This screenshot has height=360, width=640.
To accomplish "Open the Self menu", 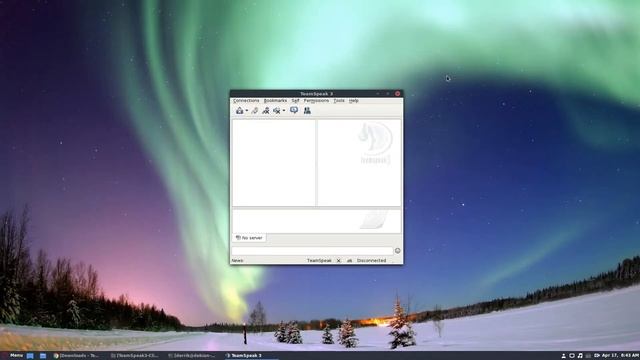I will [x=295, y=101].
